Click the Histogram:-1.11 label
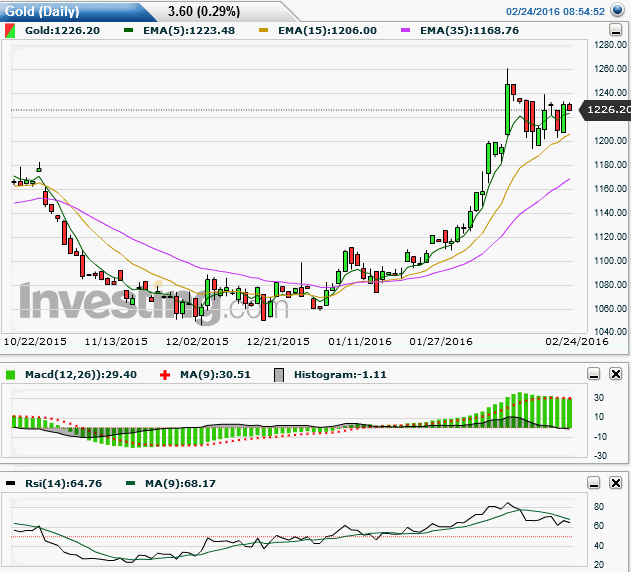Image resolution: width=631 pixels, height=572 pixels. pyautogui.click(x=340, y=375)
